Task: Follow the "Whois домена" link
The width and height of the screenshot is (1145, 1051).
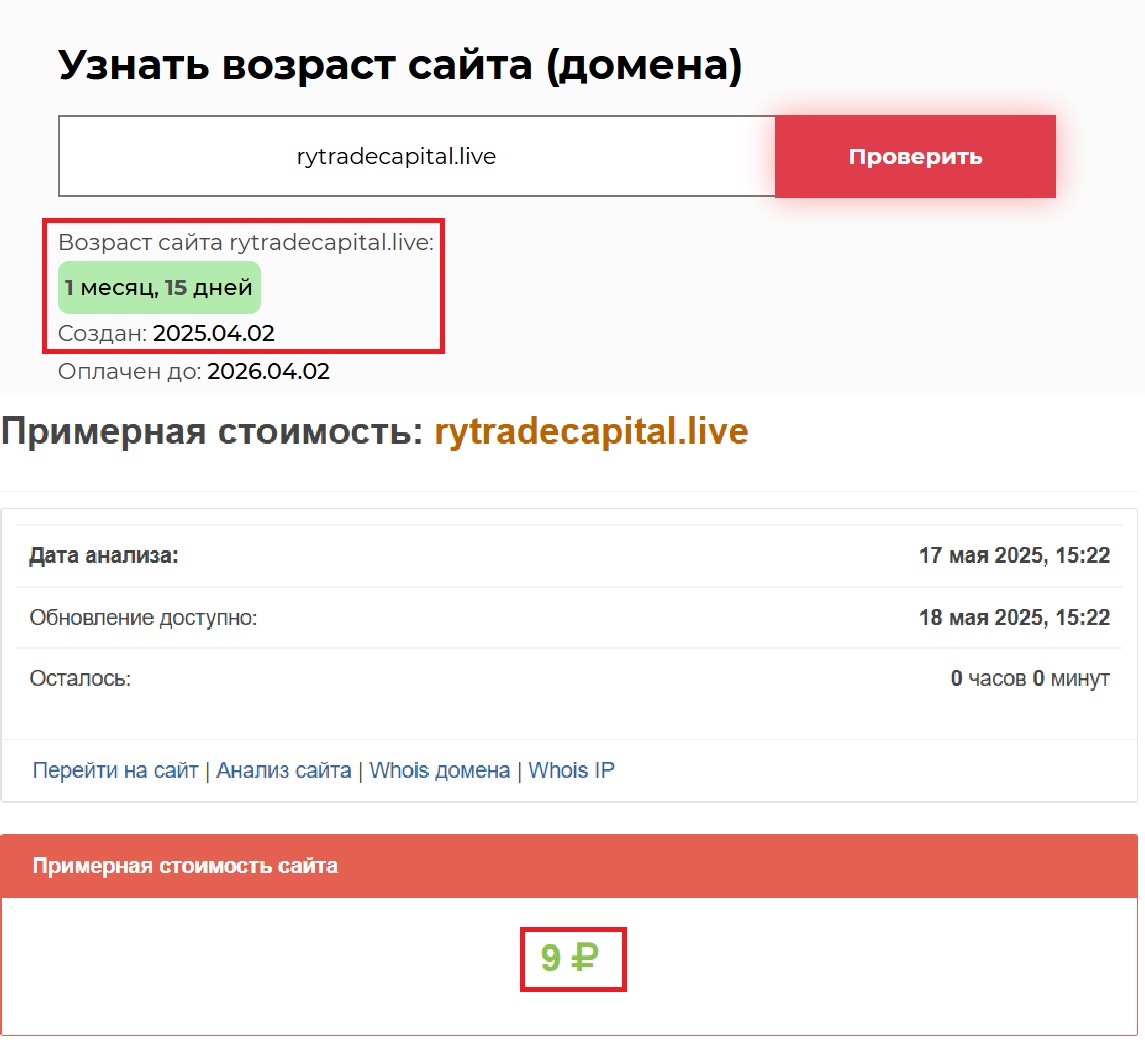Action: pos(439,771)
